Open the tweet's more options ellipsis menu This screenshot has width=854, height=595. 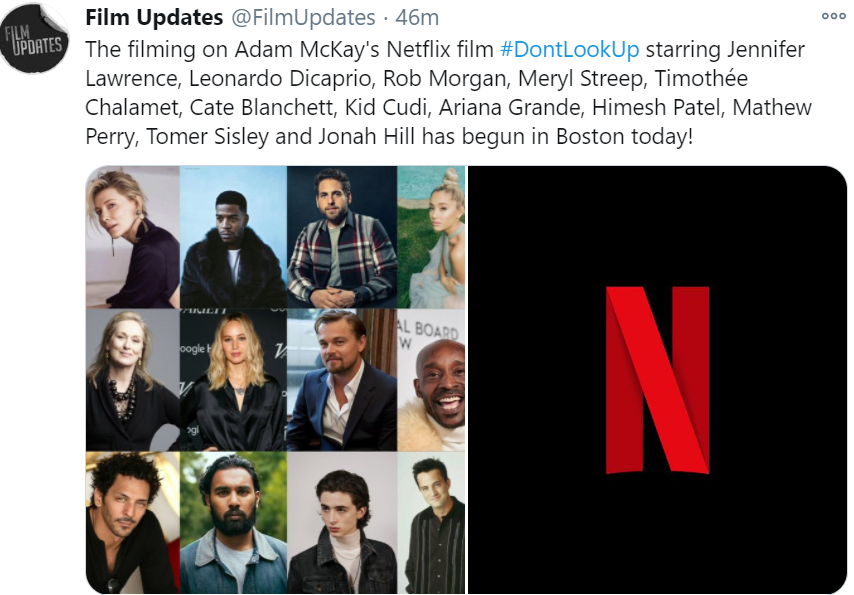tap(833, 16)
